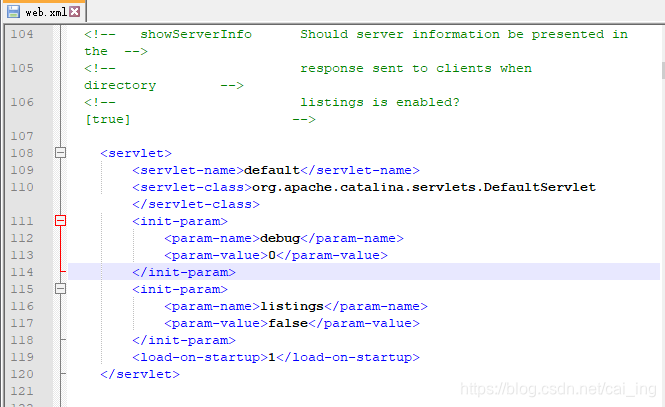Click line number 110 in the margin
Viewport: 665px width, 407px height.
pos(22,187)
